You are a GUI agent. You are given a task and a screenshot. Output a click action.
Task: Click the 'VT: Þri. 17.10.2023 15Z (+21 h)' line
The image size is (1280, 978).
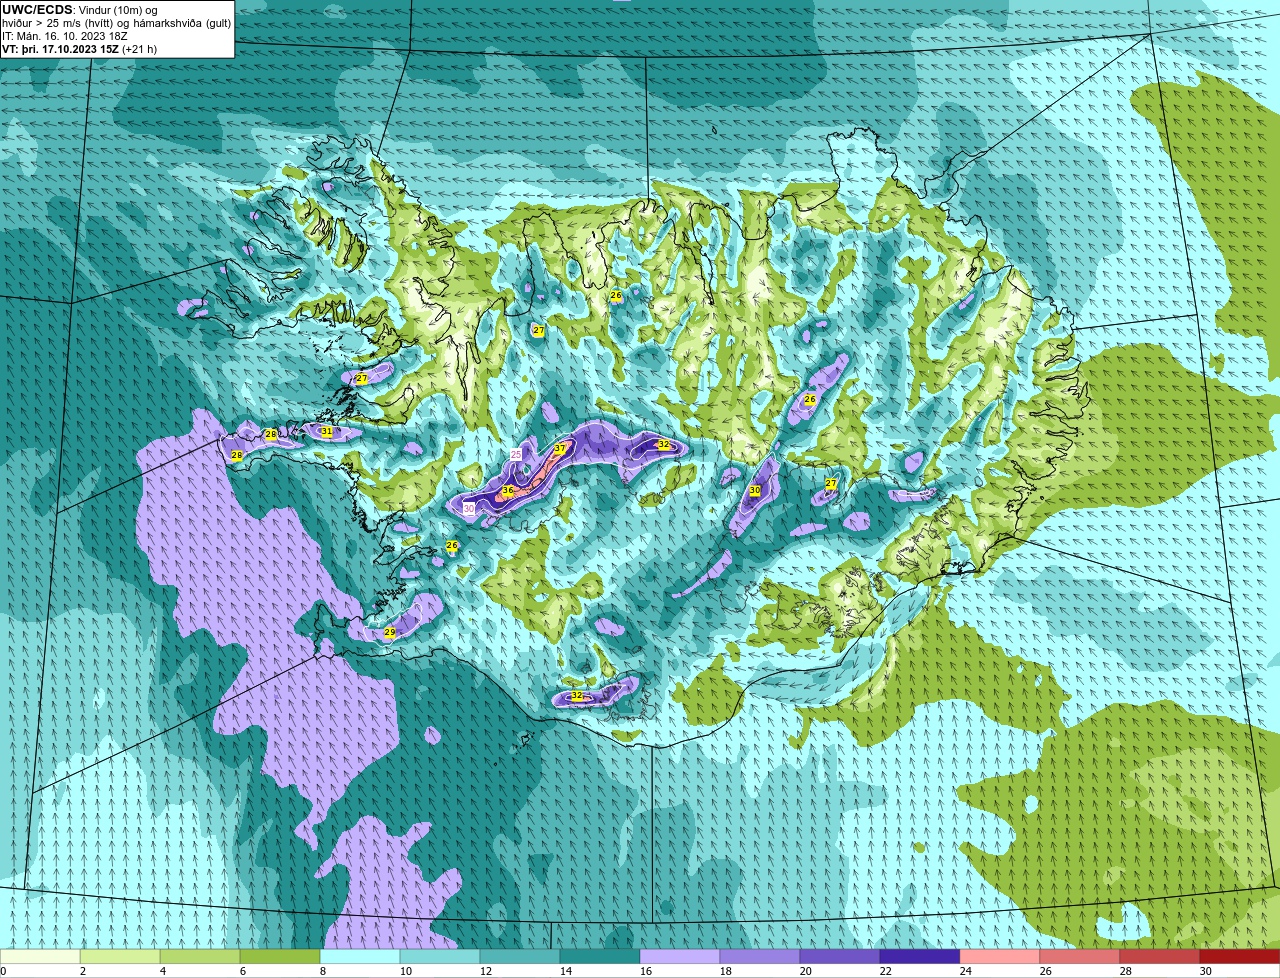80,49
